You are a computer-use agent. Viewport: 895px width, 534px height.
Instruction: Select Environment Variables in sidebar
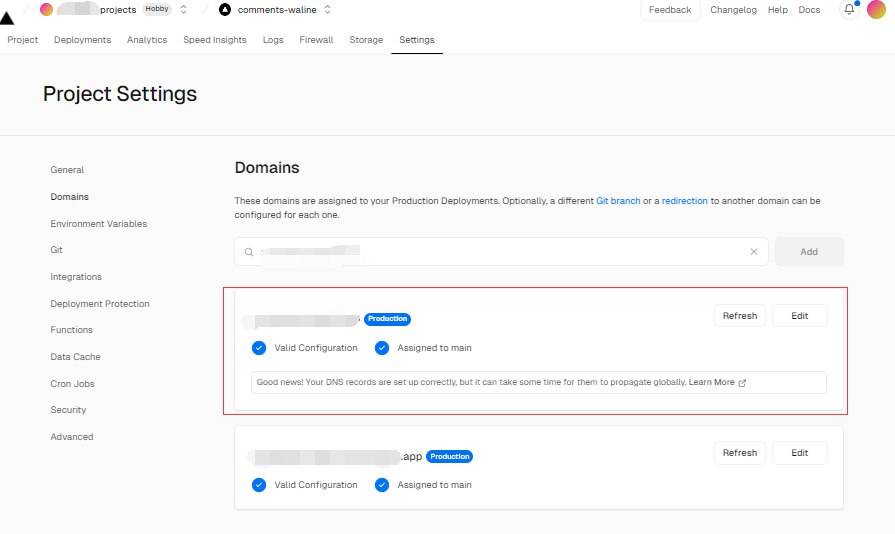pyautogui.click(x=98, y=224)
